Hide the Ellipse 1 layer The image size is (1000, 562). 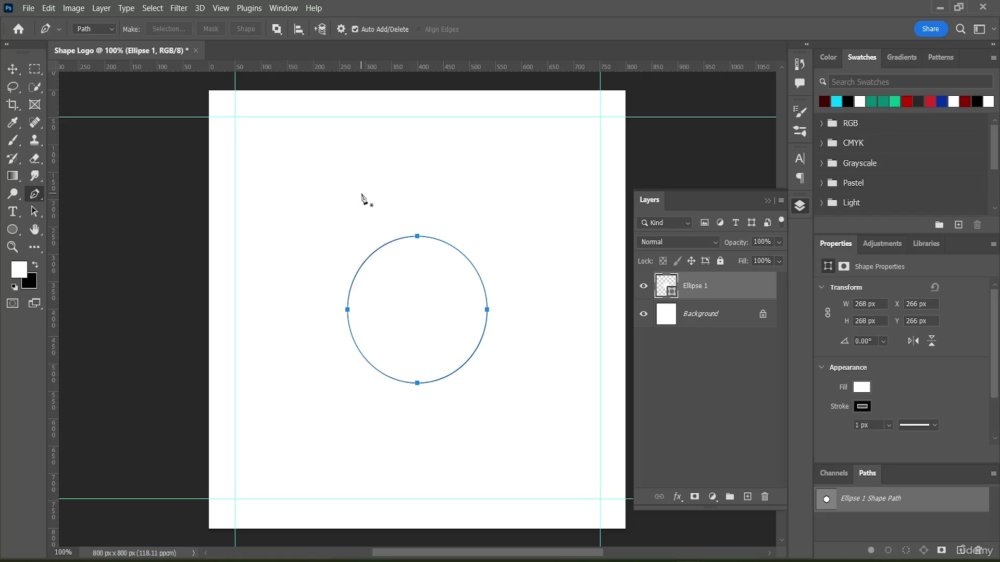click(643, 286)
